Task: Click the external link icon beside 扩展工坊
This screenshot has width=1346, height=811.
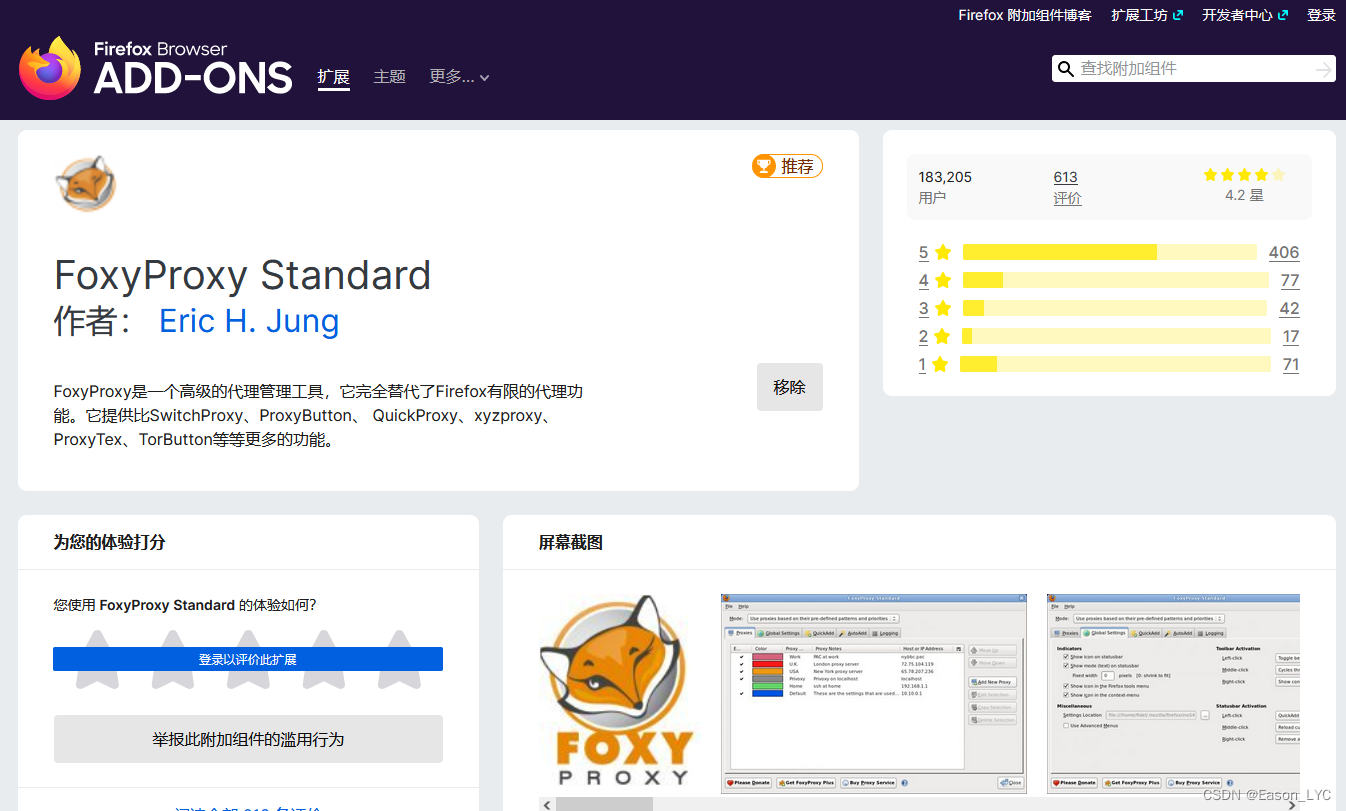Action: [1178, 15]
